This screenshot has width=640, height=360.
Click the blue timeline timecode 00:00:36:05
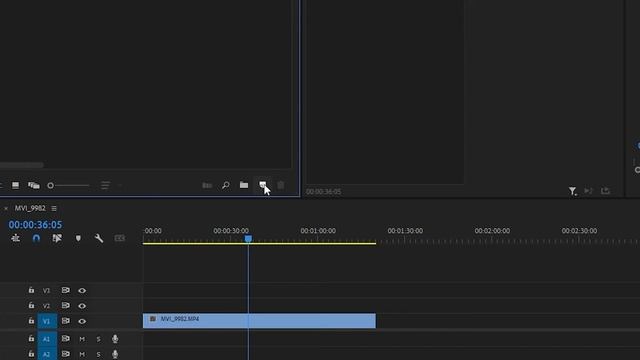coord(36,224)
